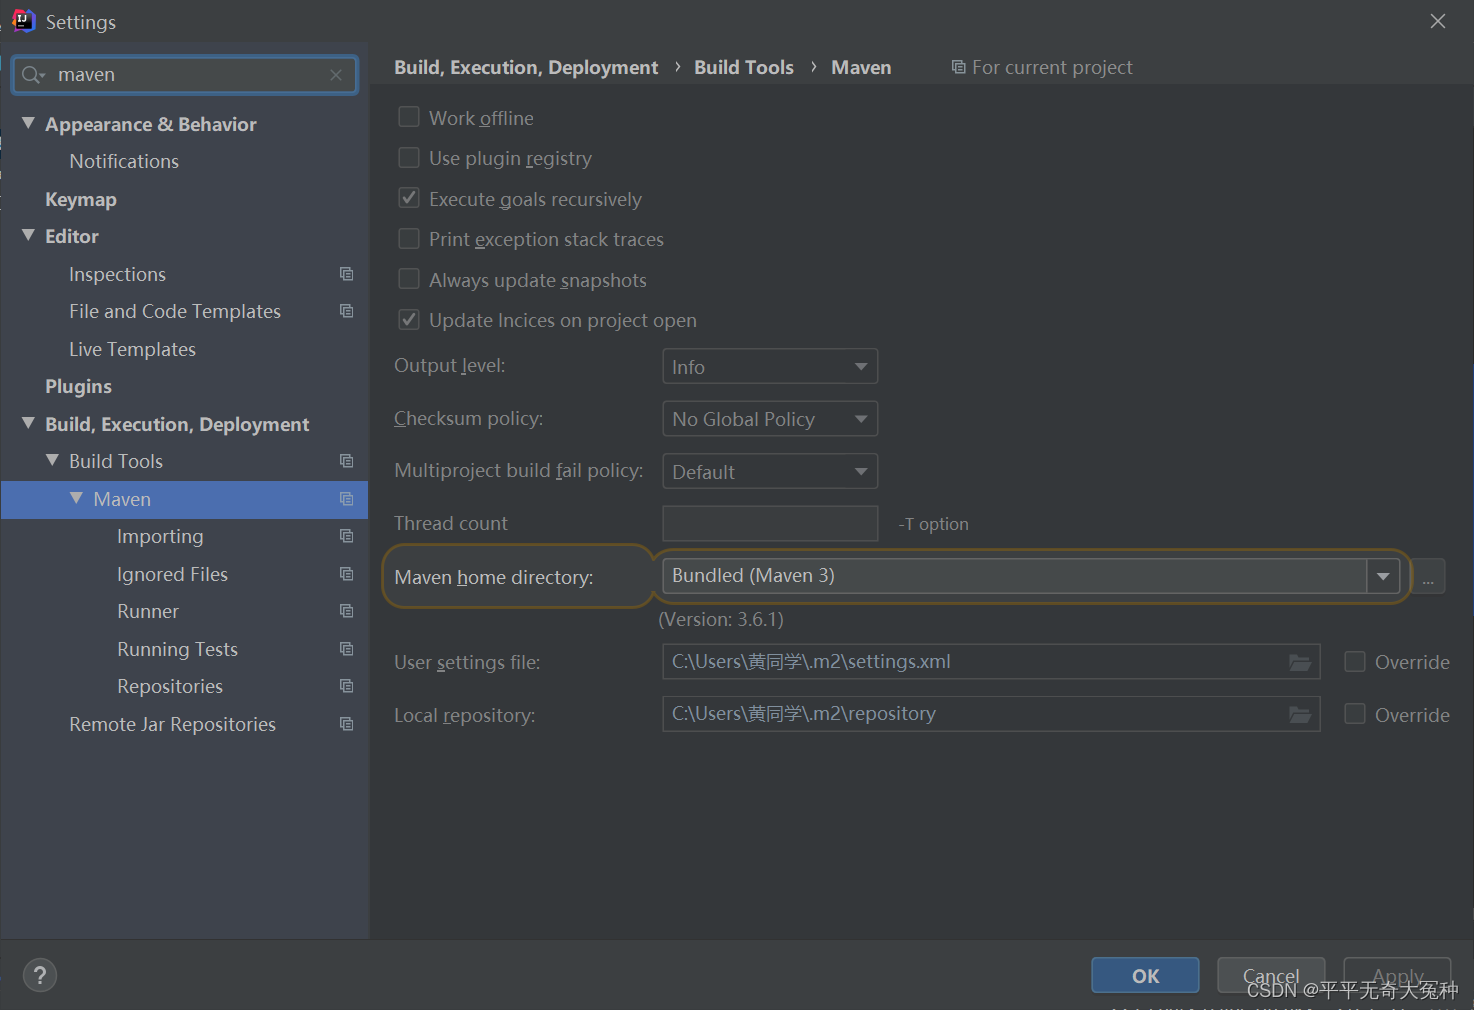This screenshot has width=1474, height=1010.
Task: Collapse the Maven tree node
Action: (x=76, y=498)
